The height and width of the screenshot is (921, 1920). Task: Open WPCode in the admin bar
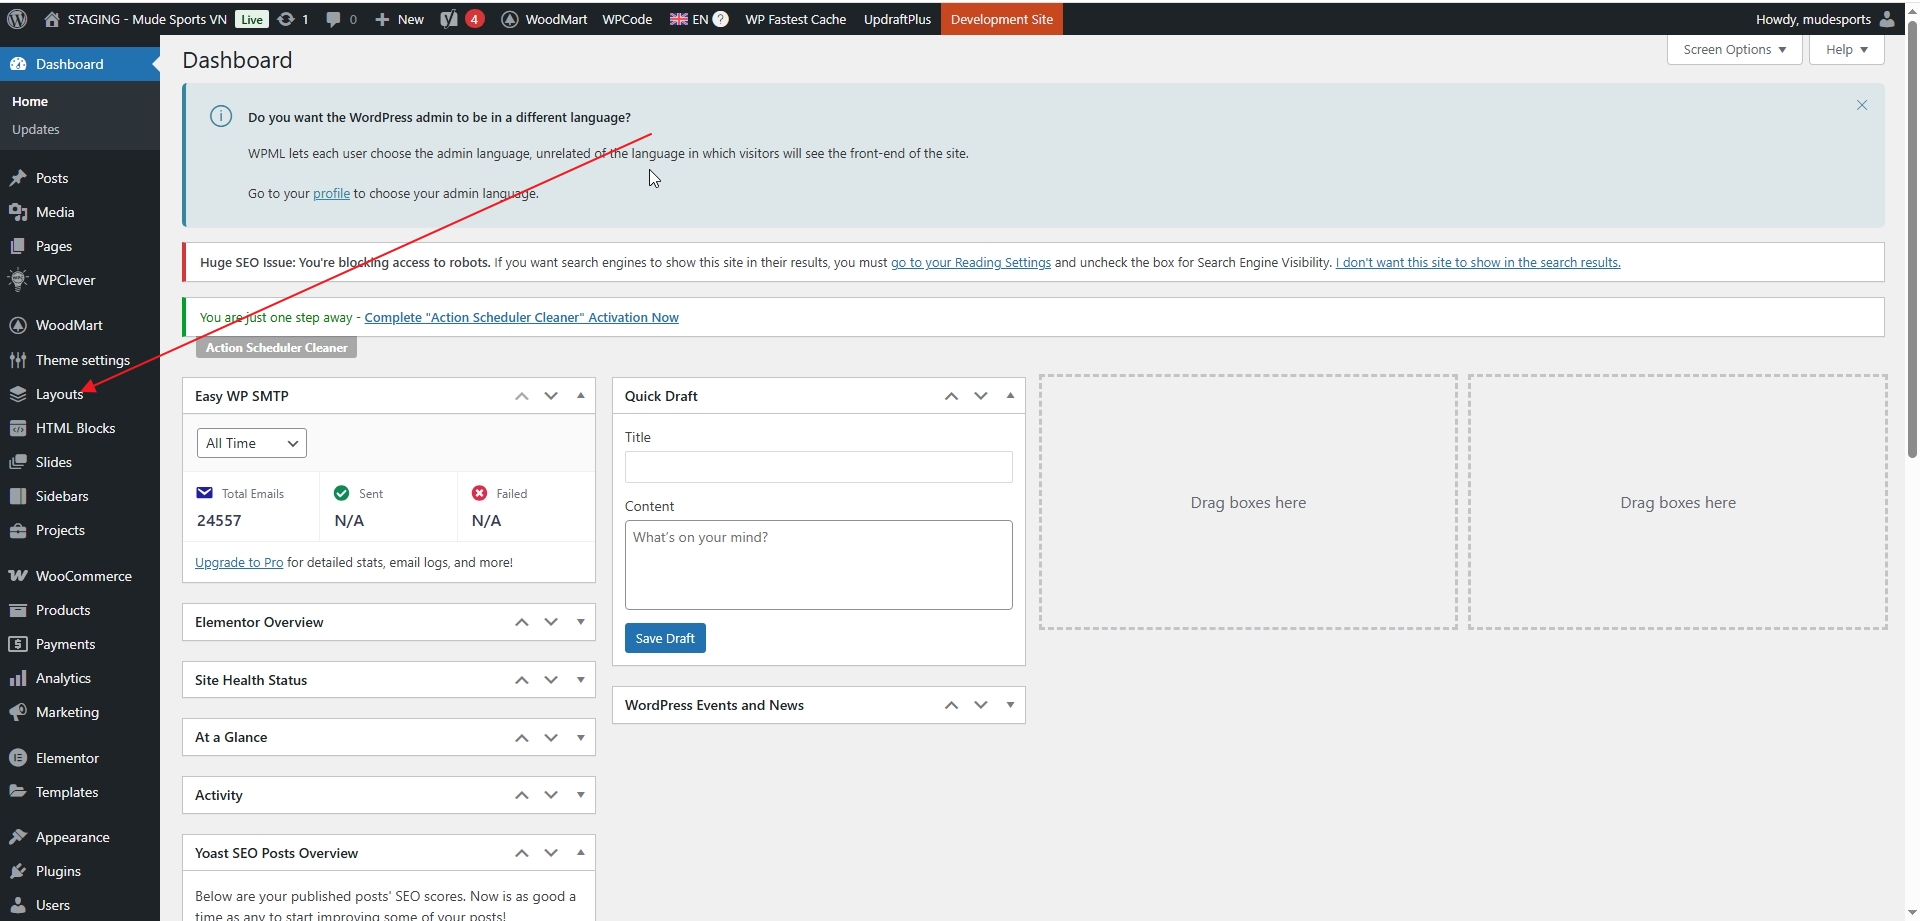627,19
